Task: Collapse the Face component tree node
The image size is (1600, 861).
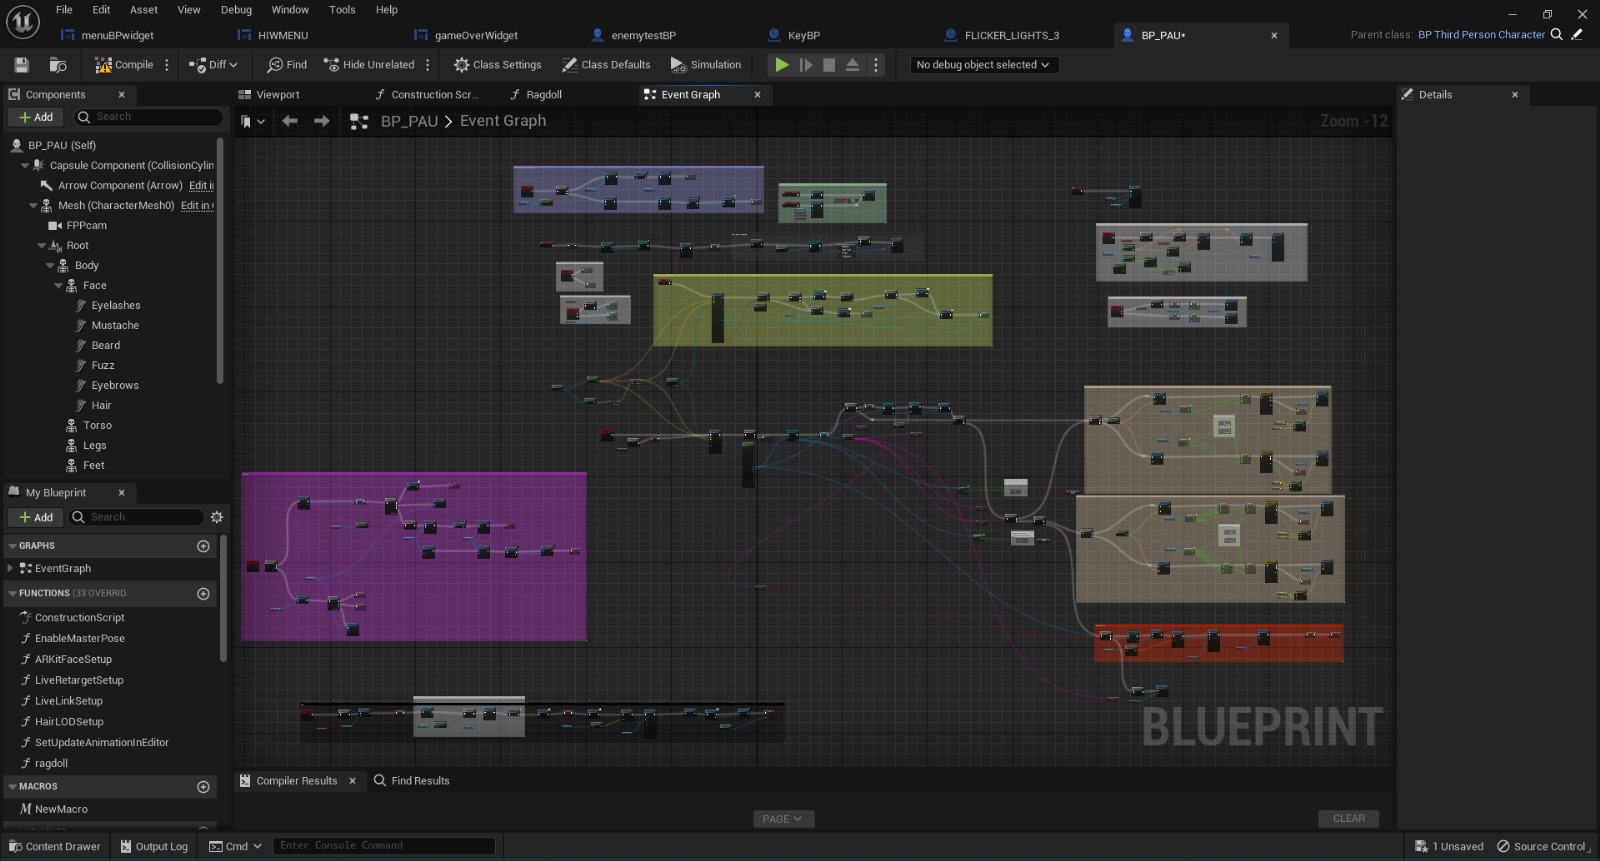Action: click(x=58, y=286)
